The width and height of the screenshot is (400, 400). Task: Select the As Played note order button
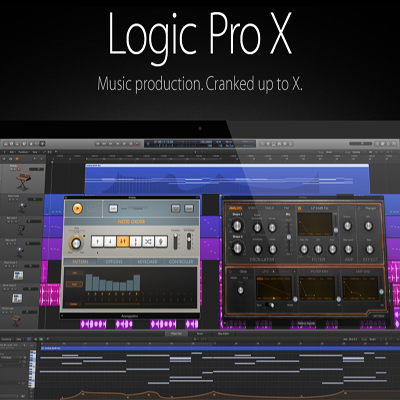(x=161, y=241)
